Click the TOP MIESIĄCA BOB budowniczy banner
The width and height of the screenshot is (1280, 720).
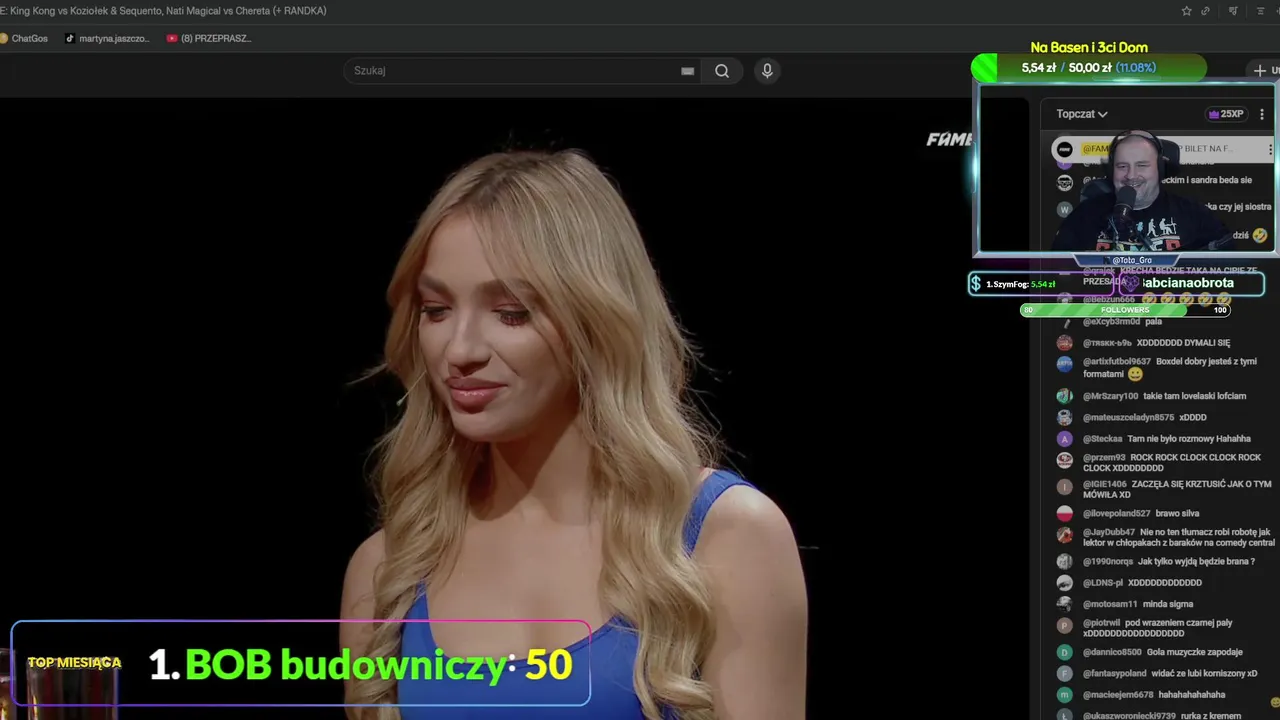(x=300, y=663)
